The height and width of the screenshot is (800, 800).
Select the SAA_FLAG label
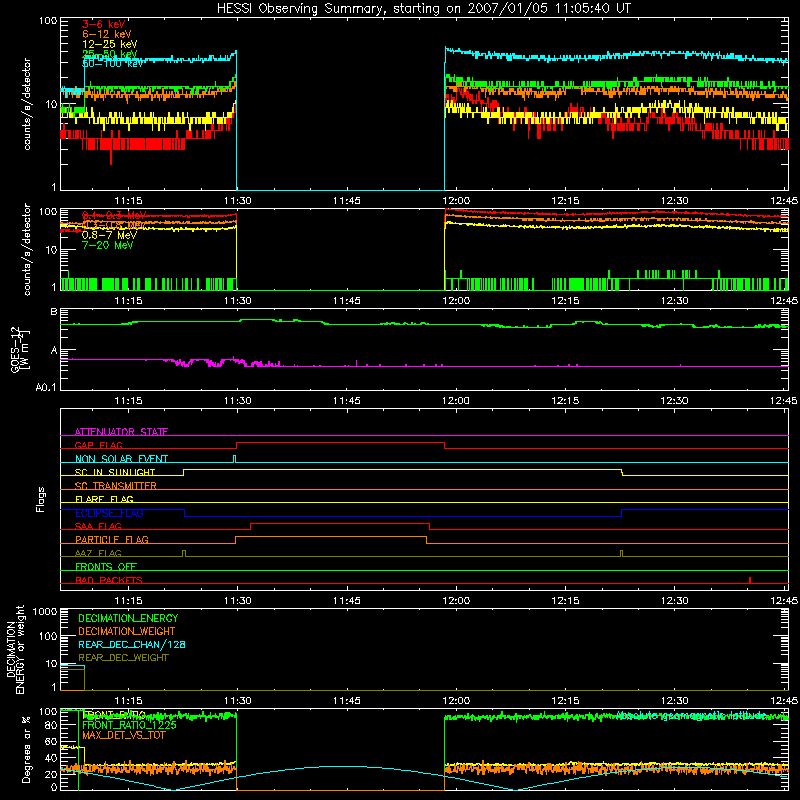pyautogui.click(x=98, y=526)
